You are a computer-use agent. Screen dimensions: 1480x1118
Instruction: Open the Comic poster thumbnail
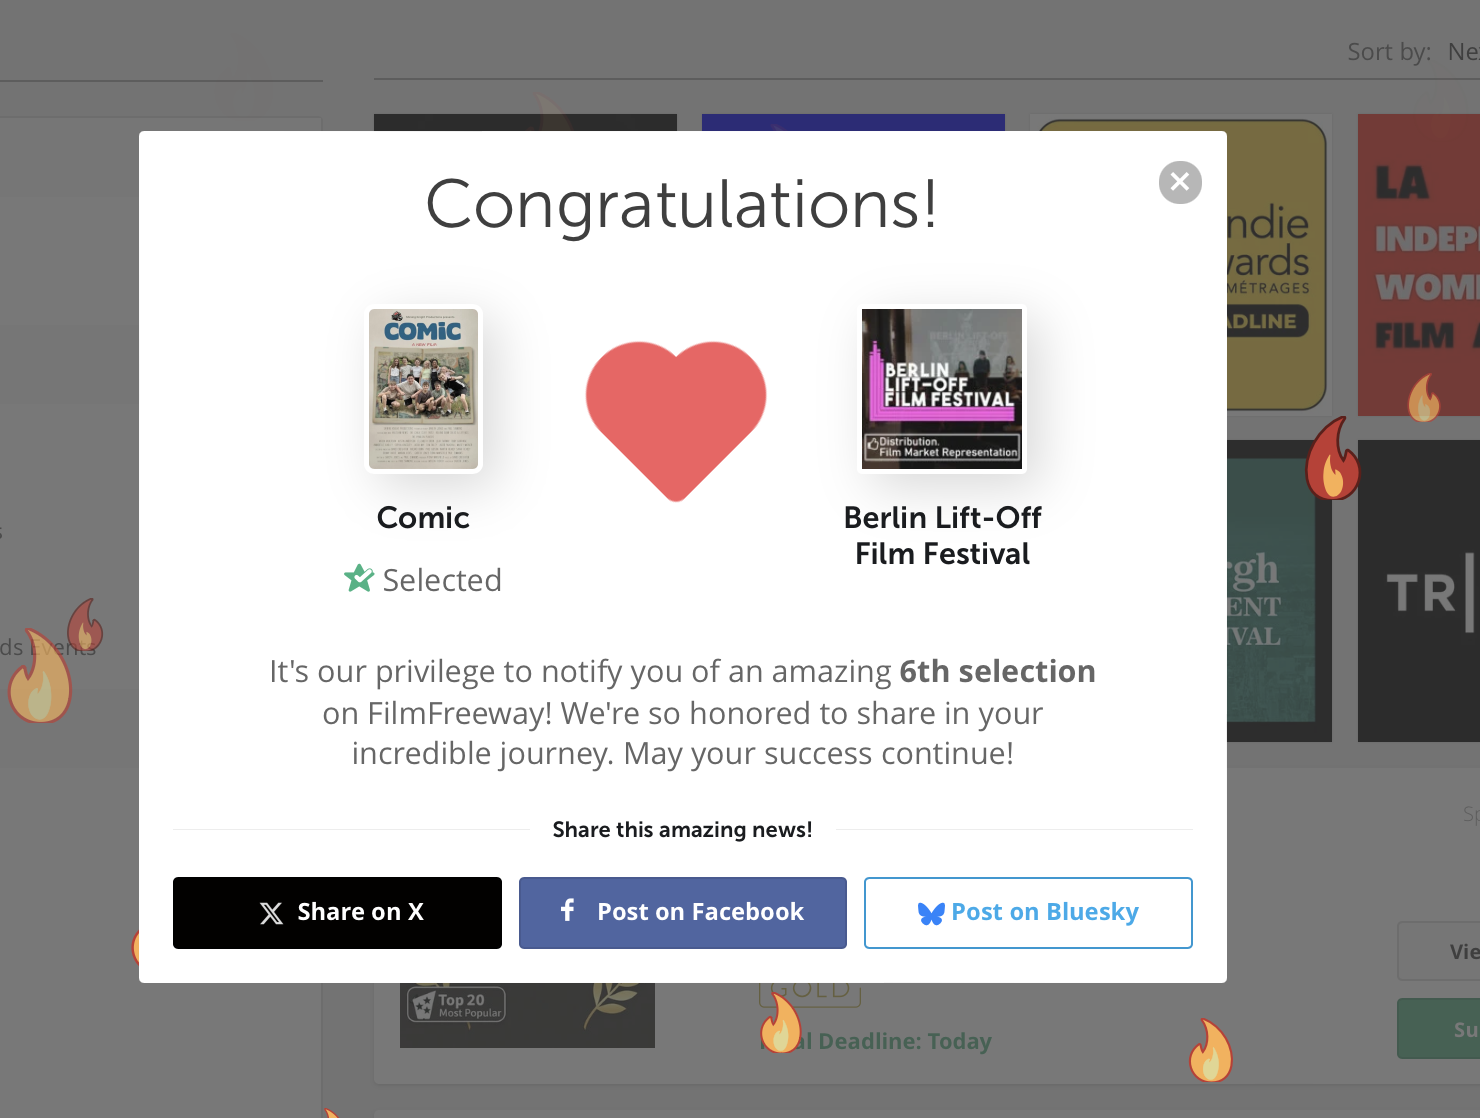[x=424, y=389]
